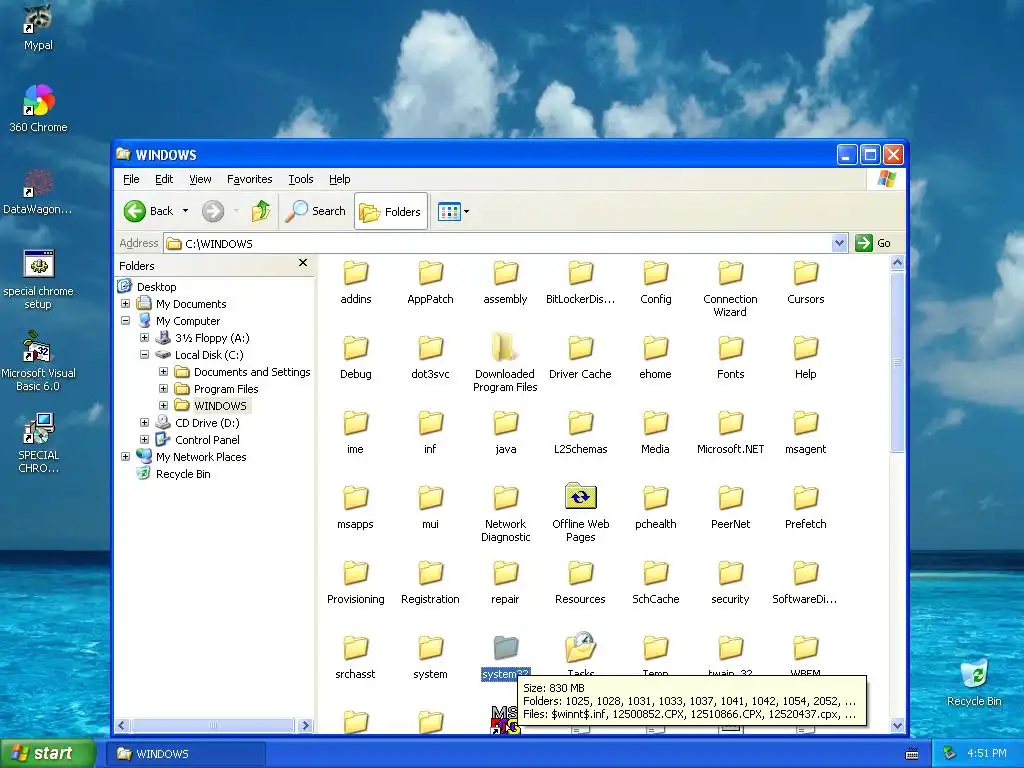Open the Recycle Bin on desktop
This screenshot has width=1024, height=768.
[974, 682]
